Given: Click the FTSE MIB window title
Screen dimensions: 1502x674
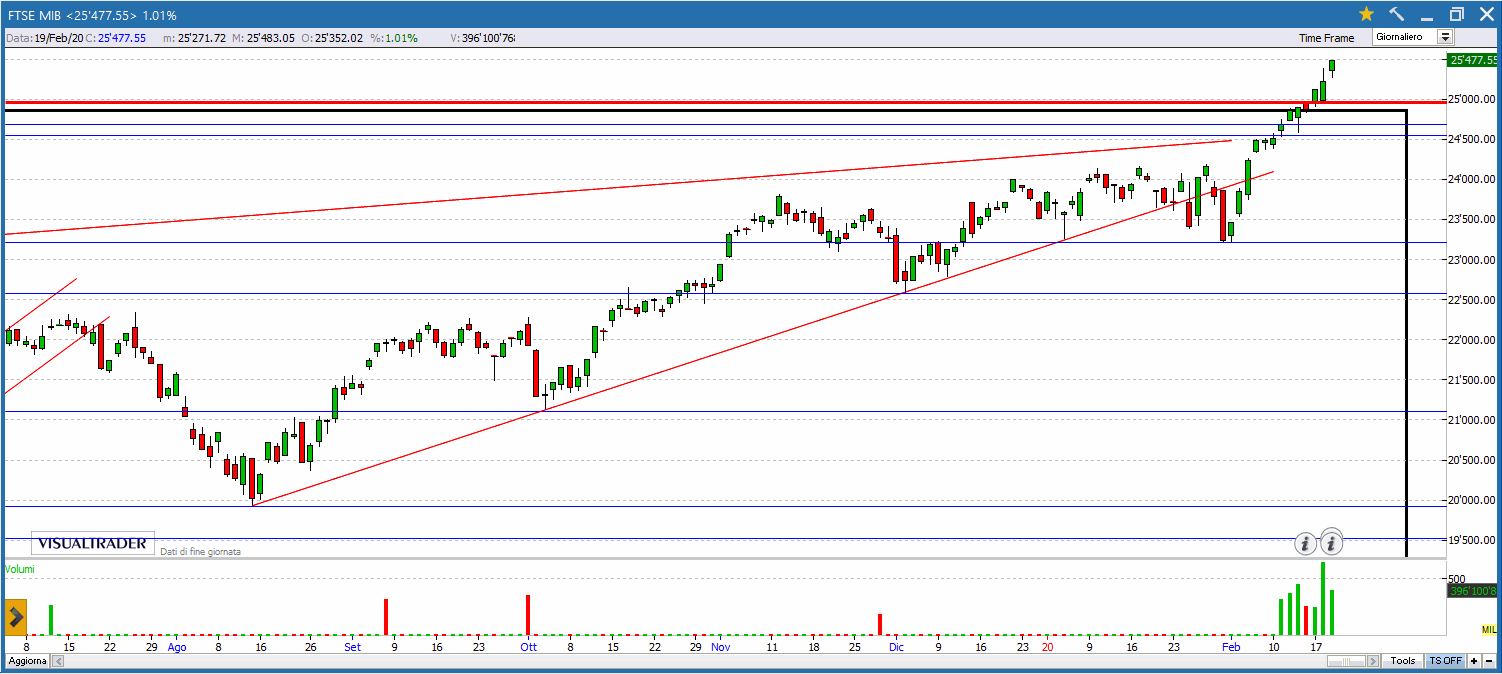Looking at the screenshot, I should [x=92, y=15].
